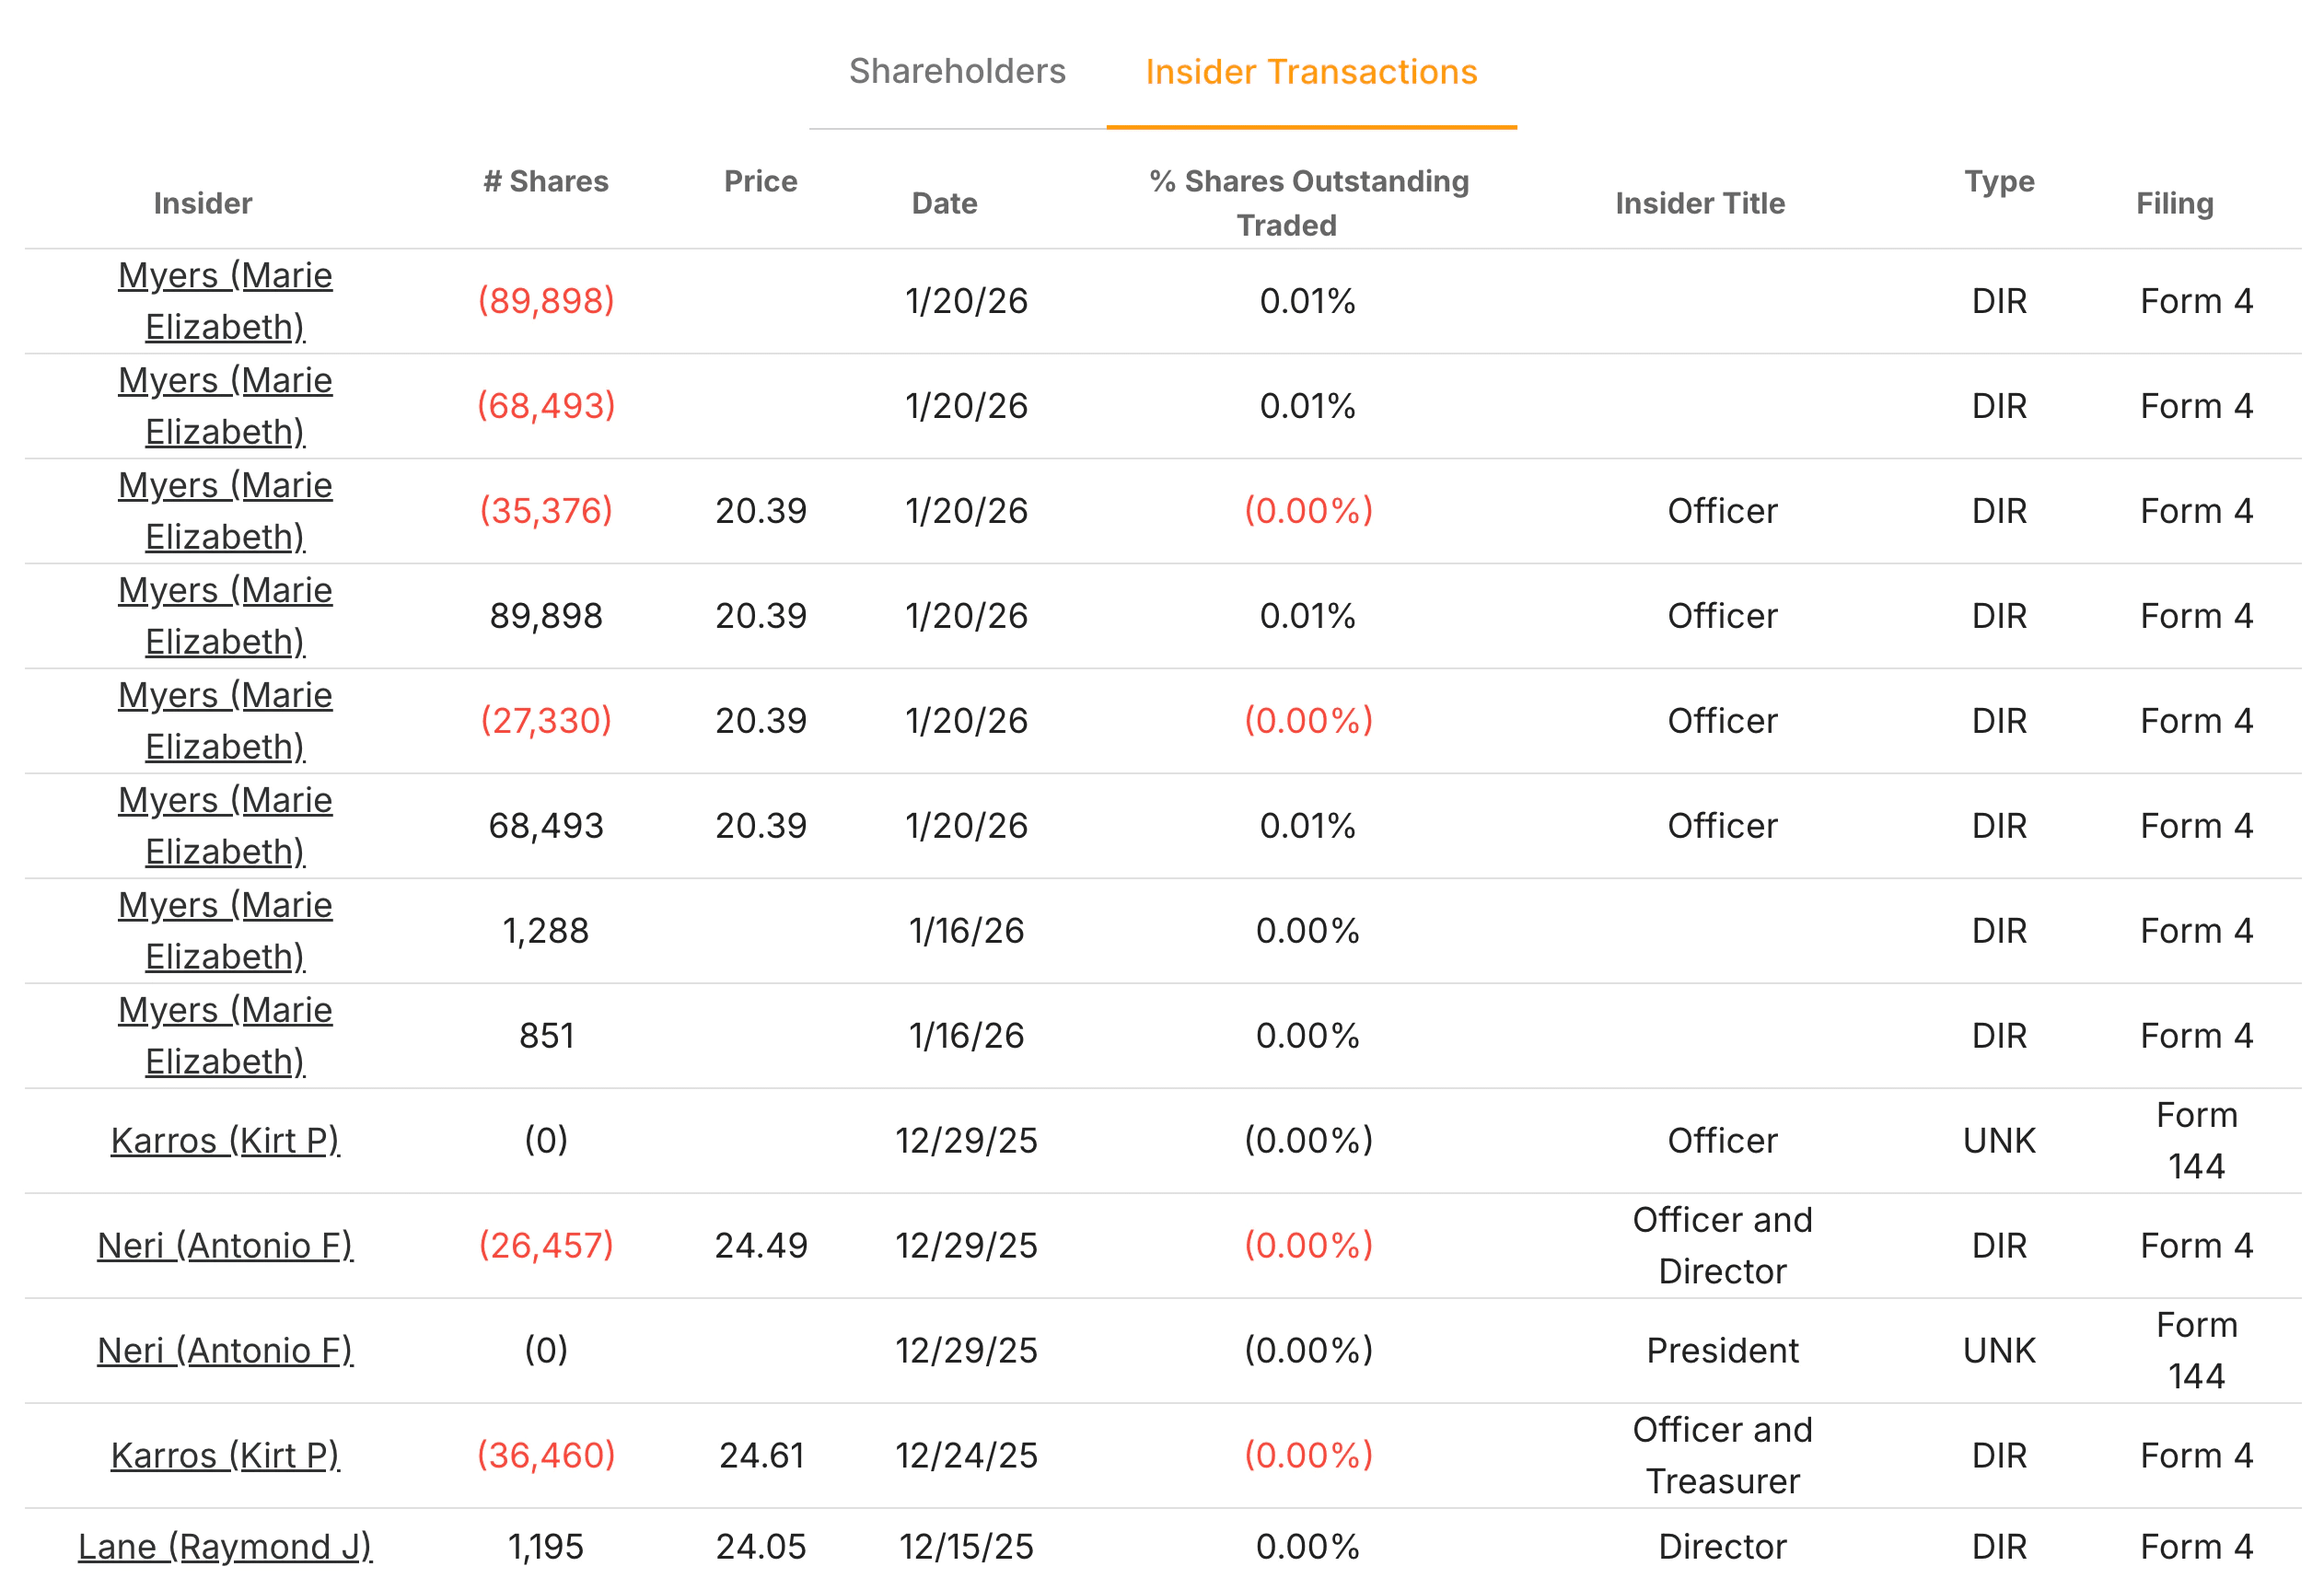The image size is (2324, 1578).
Task: Switch to the Shareholders tab
Action: pos(957,71)
